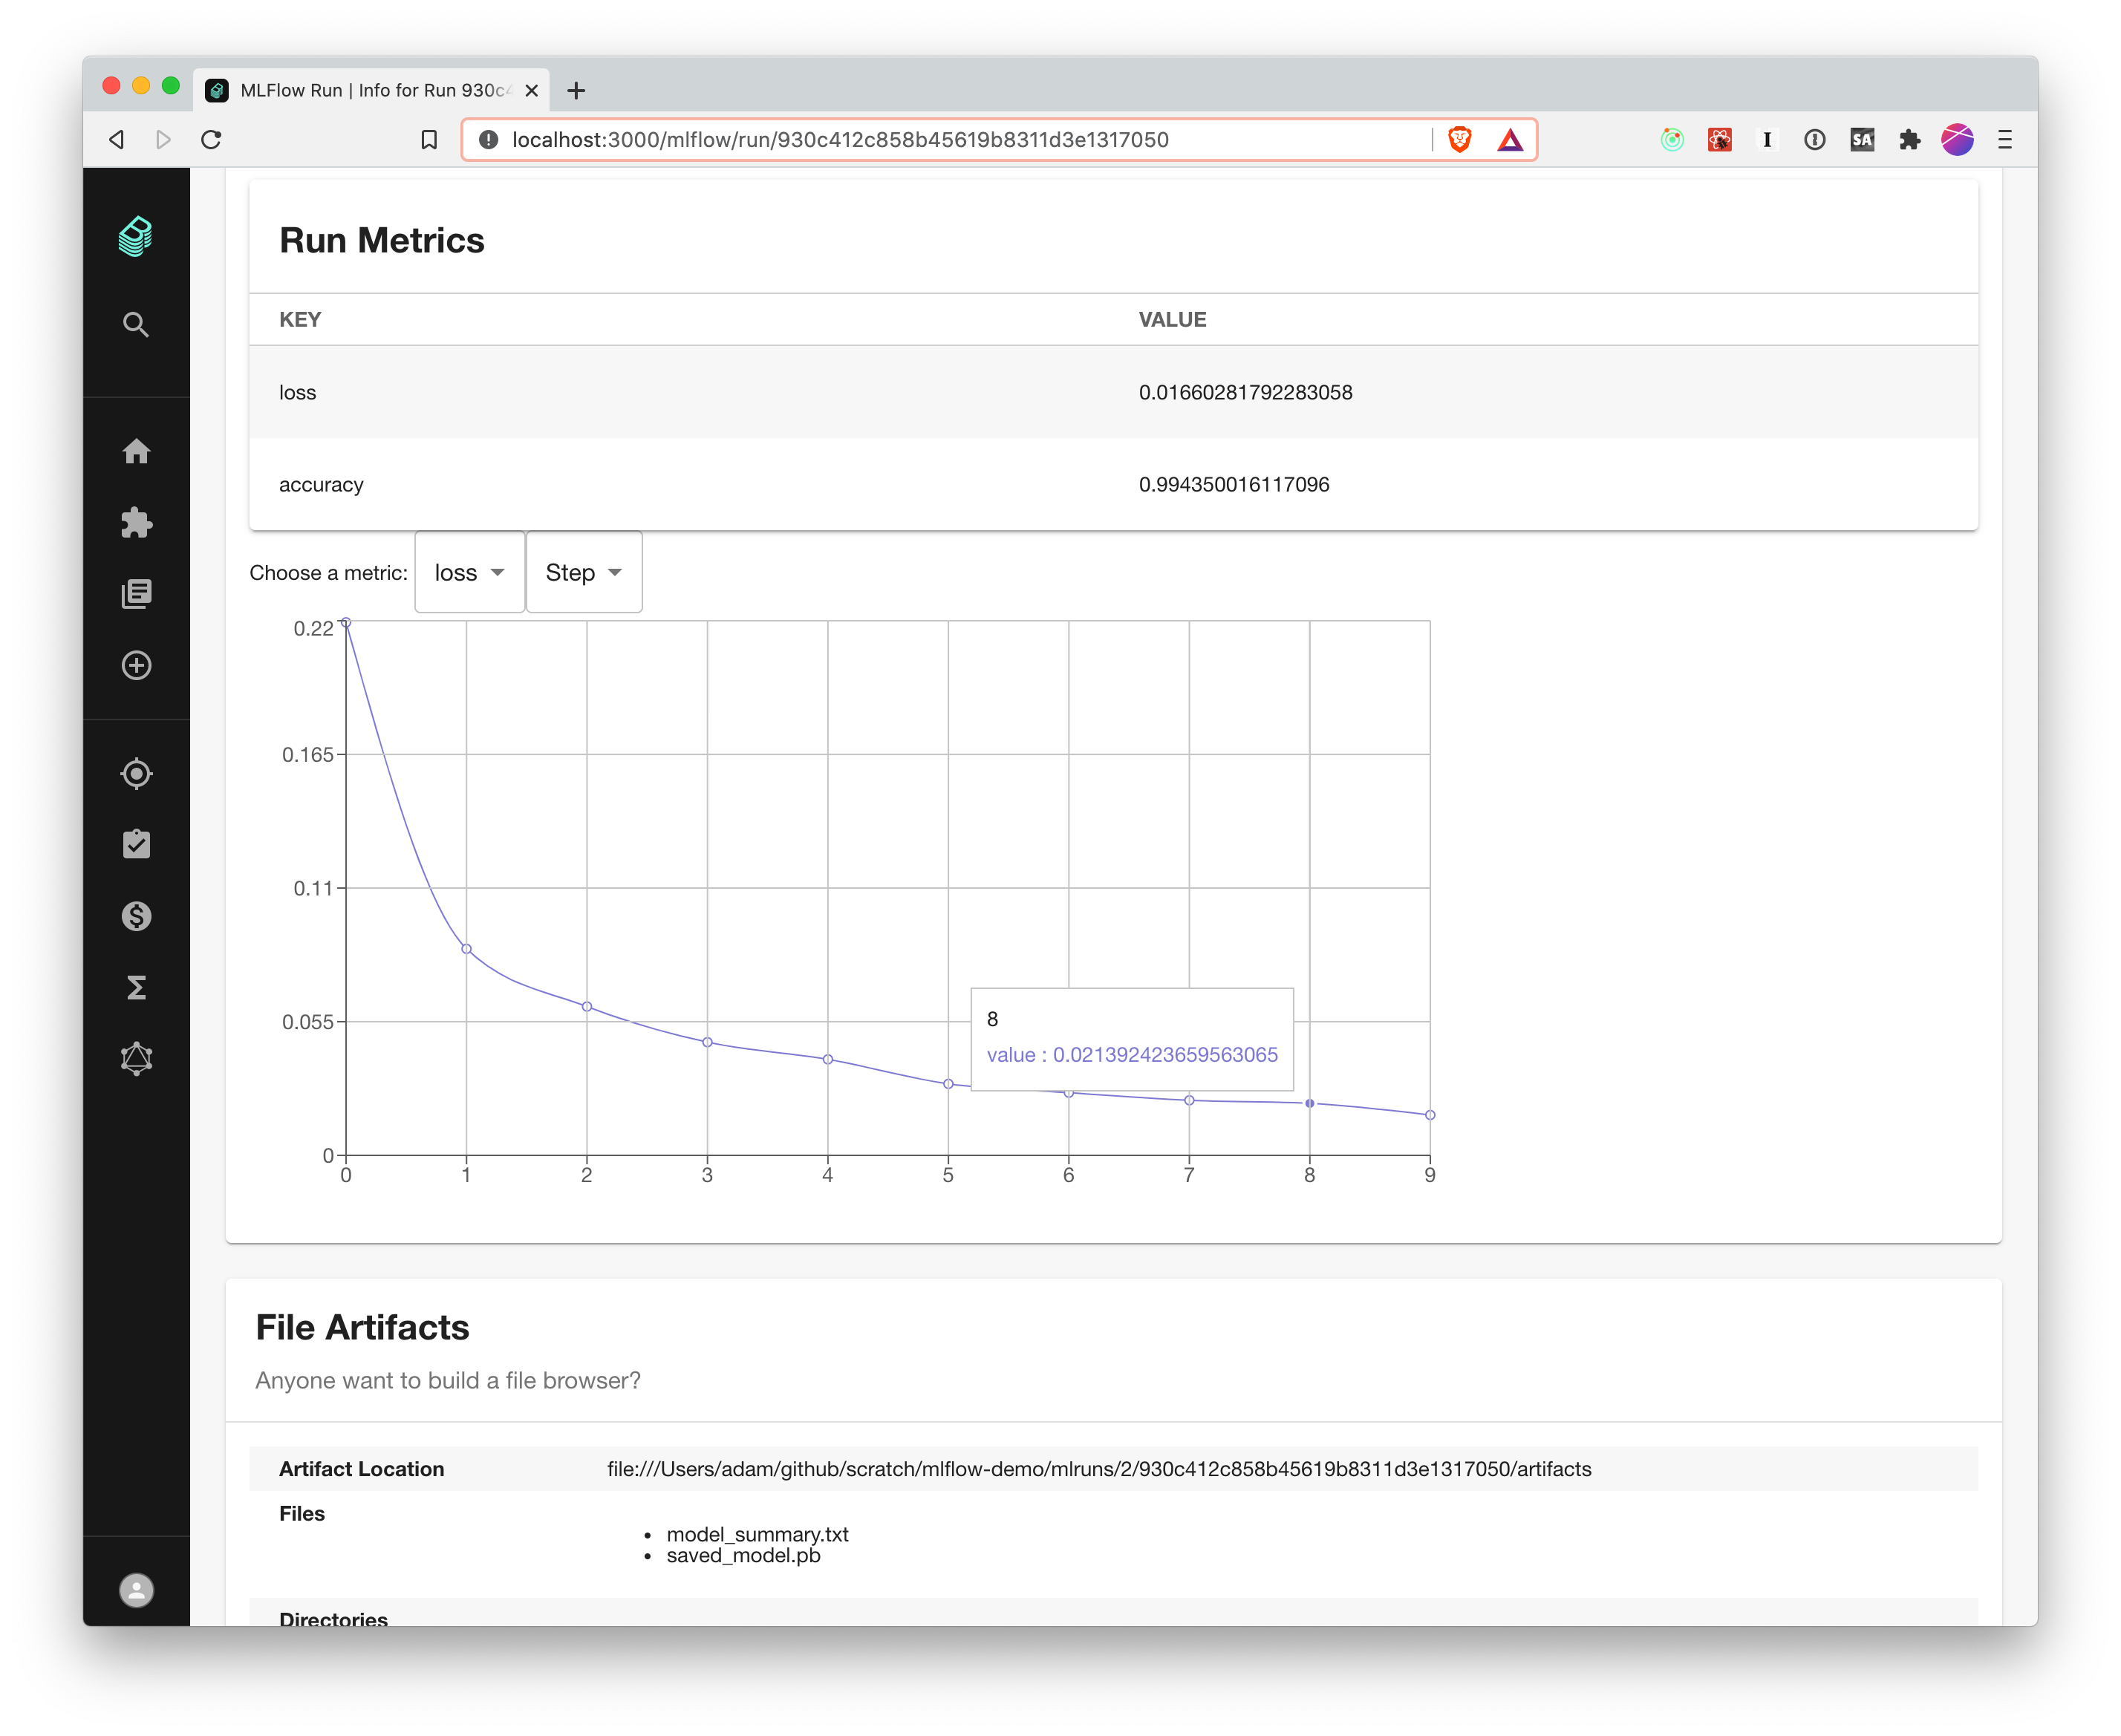Image resolution: width=2121 pixels, height=1736 pixels.
Task: Open the GraphQL icon in sidebar
Action: pyautogui.click(x=136, y=1059)
